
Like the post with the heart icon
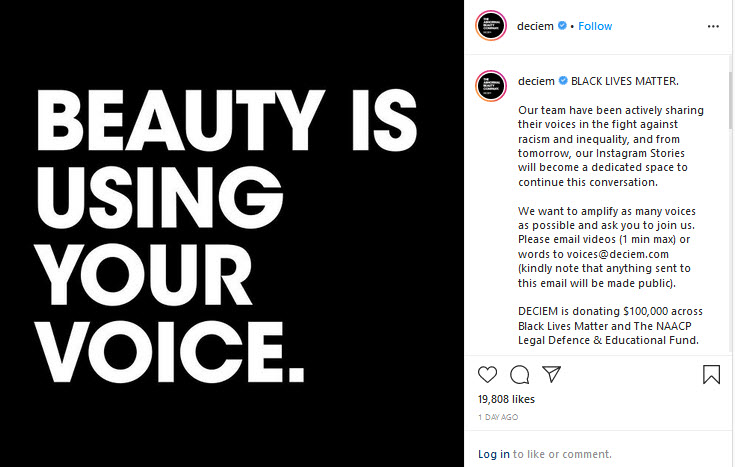pyautogui.click(x=488, y=374)
